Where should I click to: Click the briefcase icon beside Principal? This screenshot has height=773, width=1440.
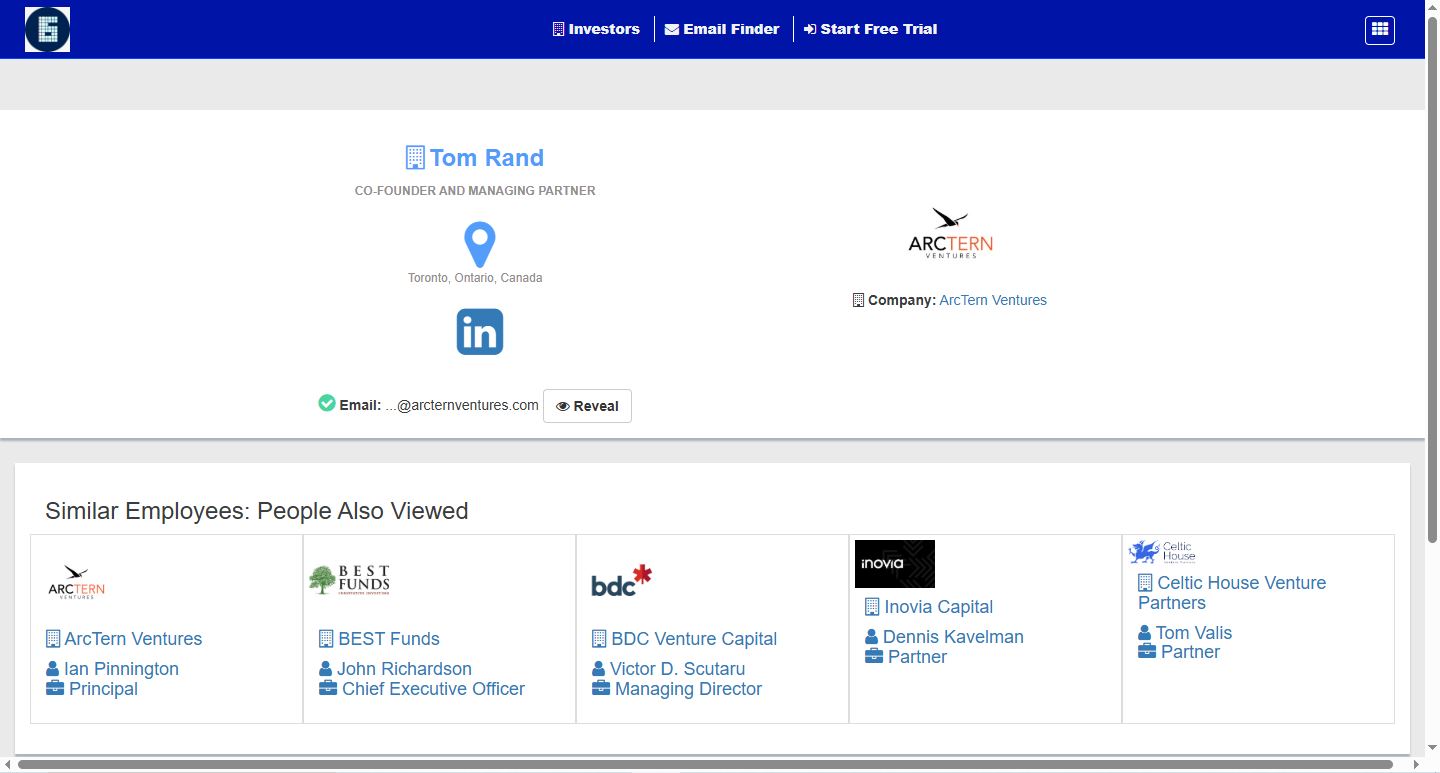click(55, 688)
